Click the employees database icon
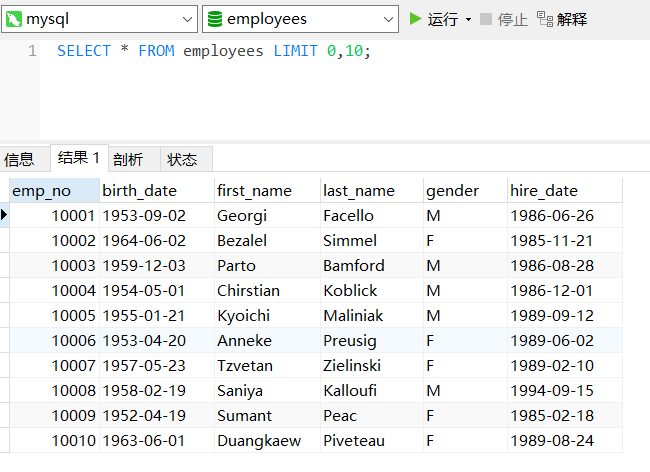Image resolution: width=650 pixels, height=472 pixels. click(214, 19)
